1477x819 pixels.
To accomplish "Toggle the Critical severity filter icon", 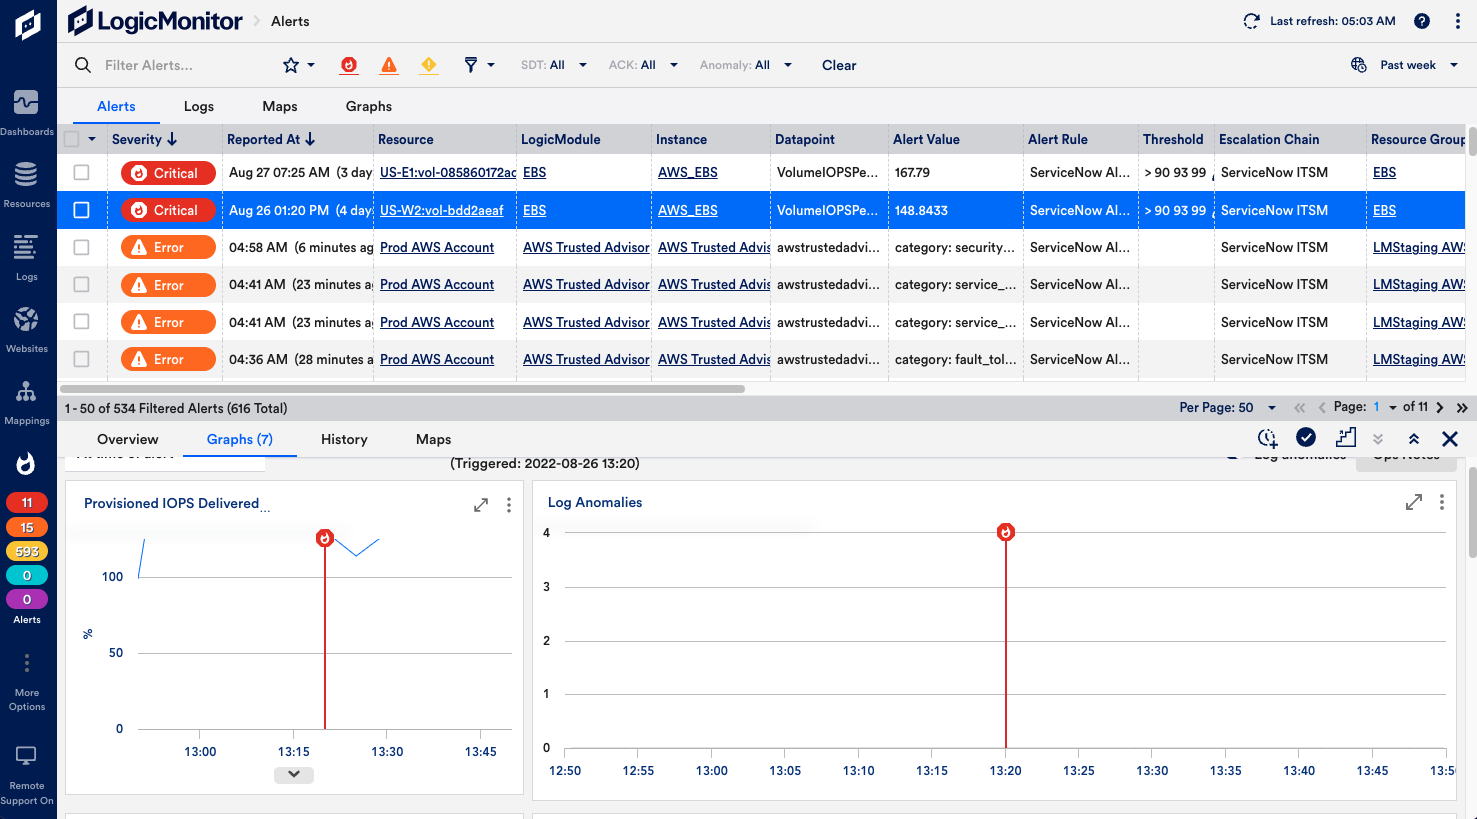I will coord(349,64).
